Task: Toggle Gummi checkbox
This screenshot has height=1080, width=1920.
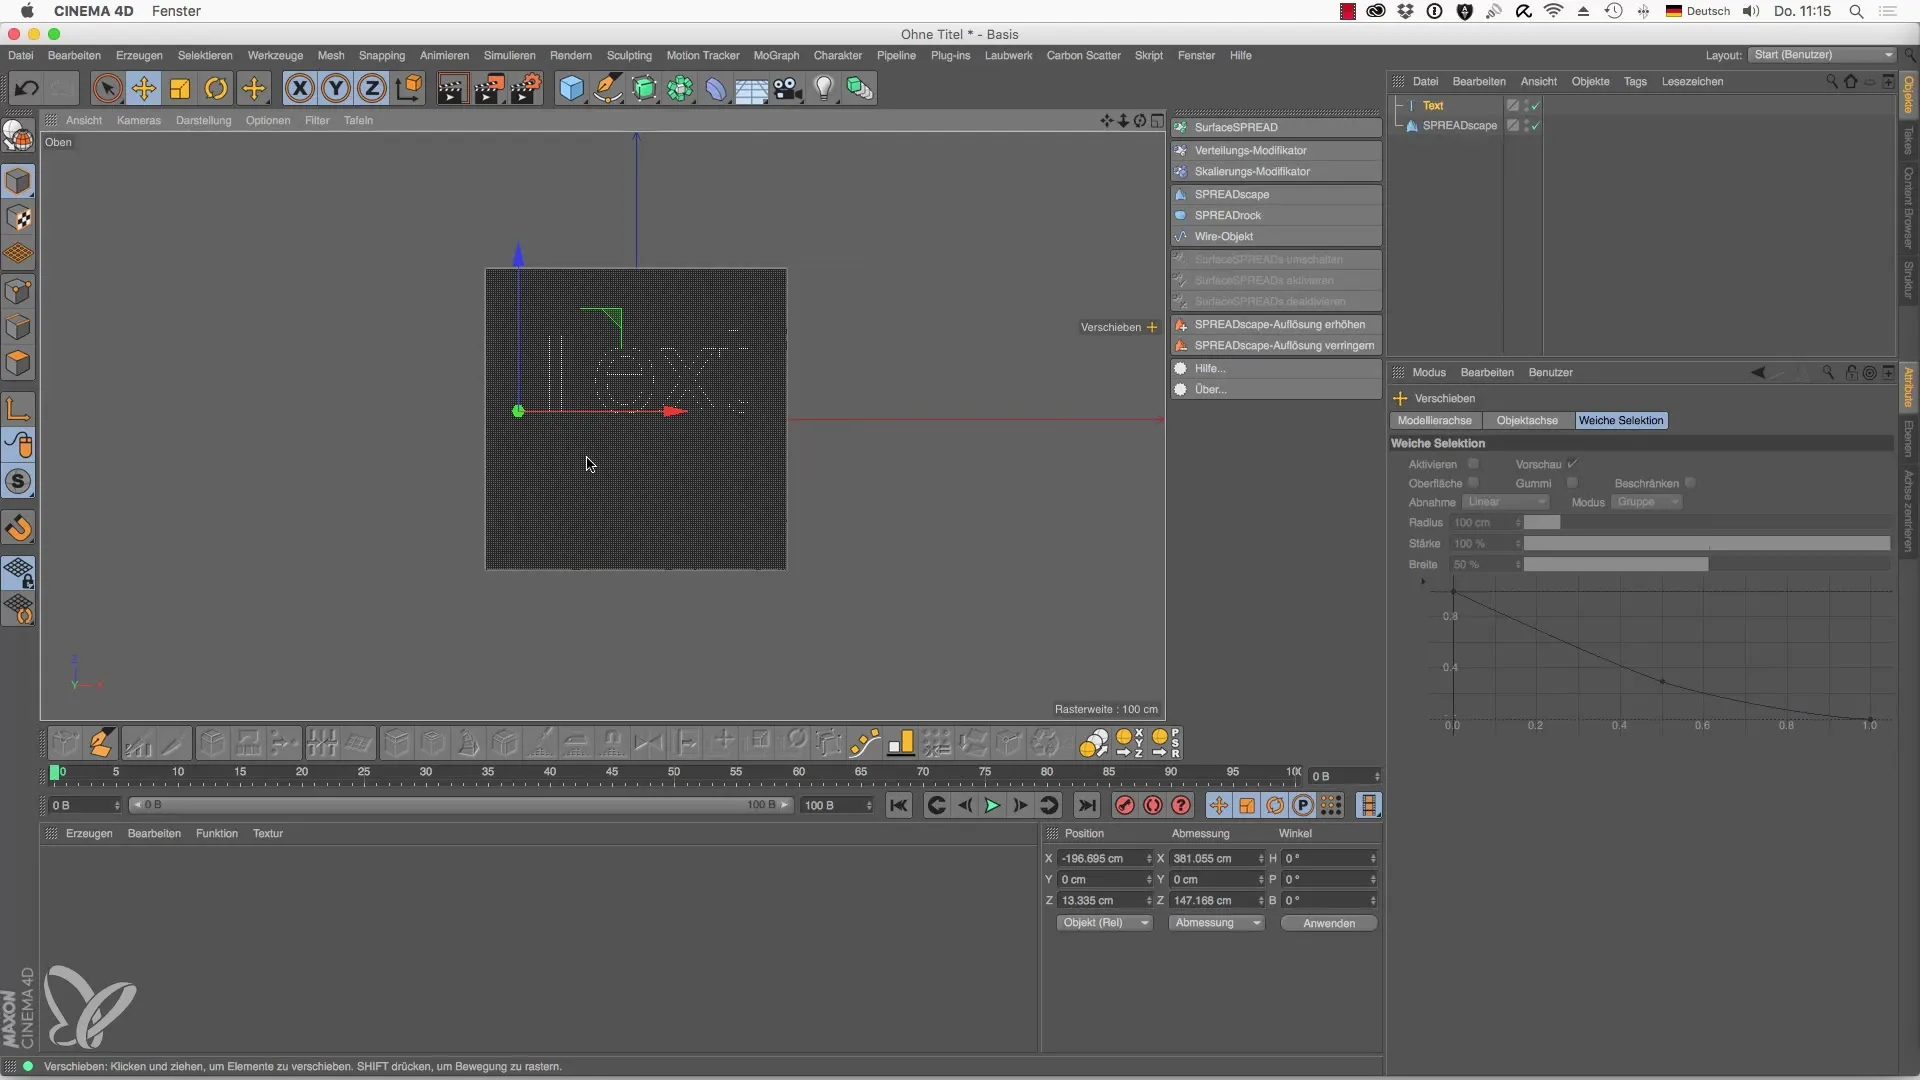Action: click(x=1572, y=483)
